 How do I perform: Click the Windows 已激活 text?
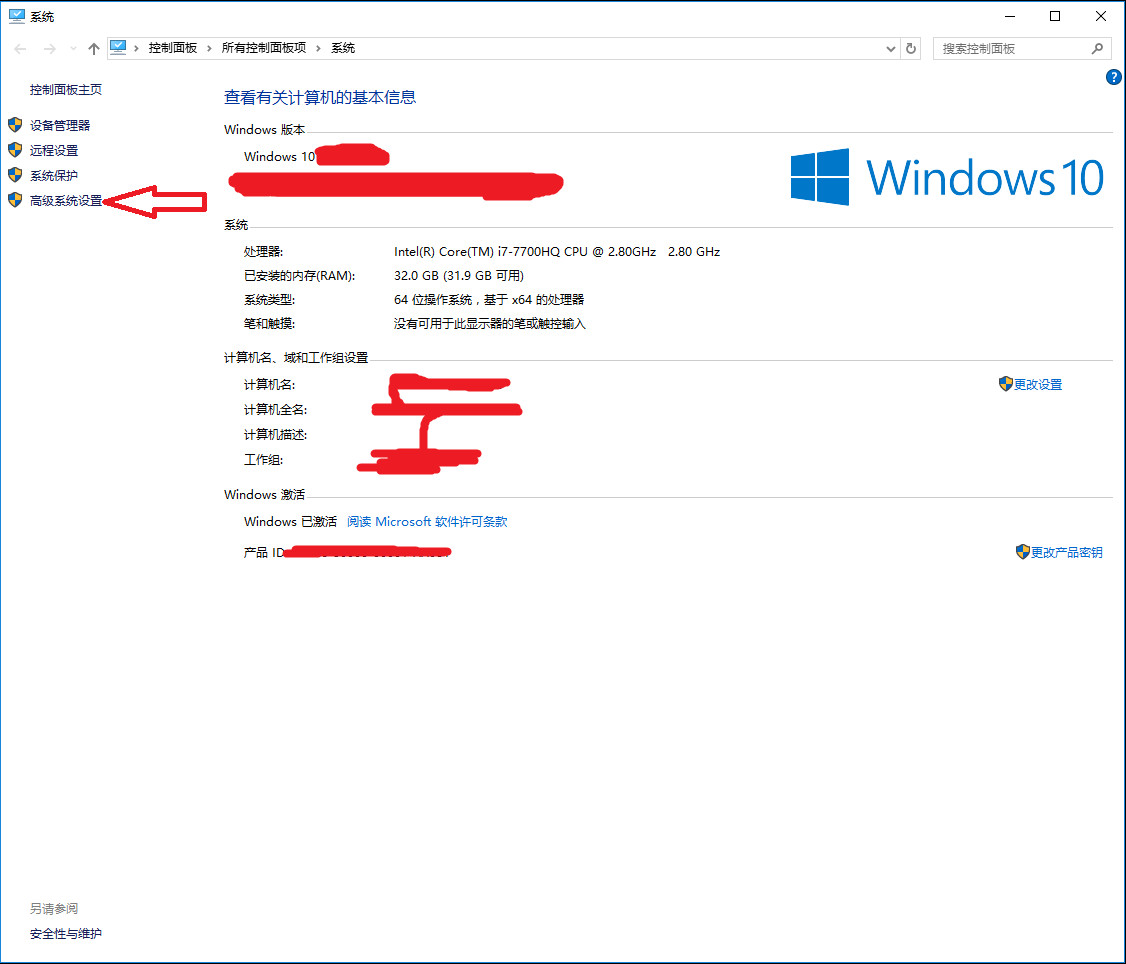coord(290,522)
